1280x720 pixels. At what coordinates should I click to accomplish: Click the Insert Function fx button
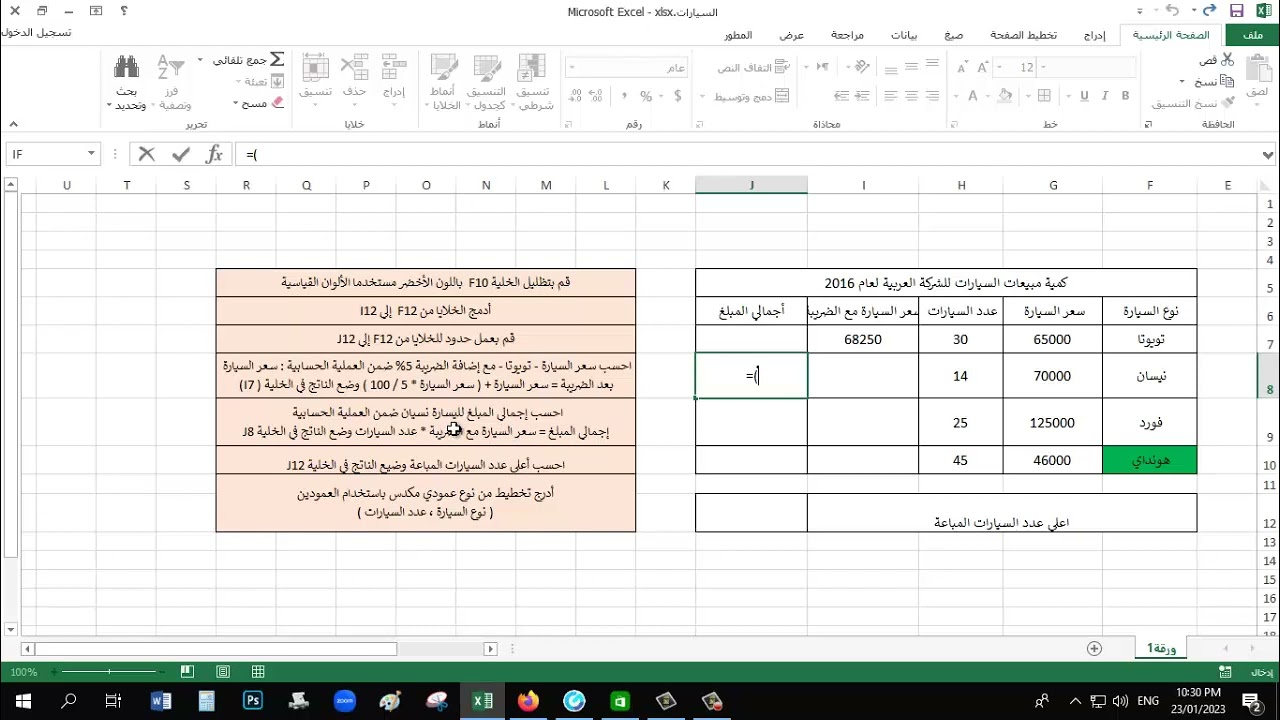pyautogui.click(x=214, y=154)
